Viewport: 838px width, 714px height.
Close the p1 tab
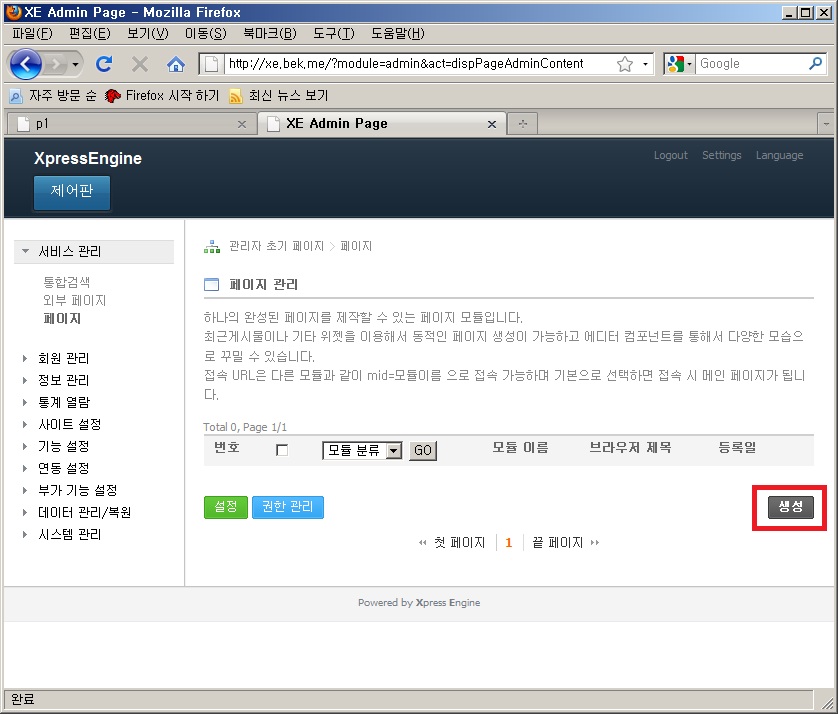(242, 125)
